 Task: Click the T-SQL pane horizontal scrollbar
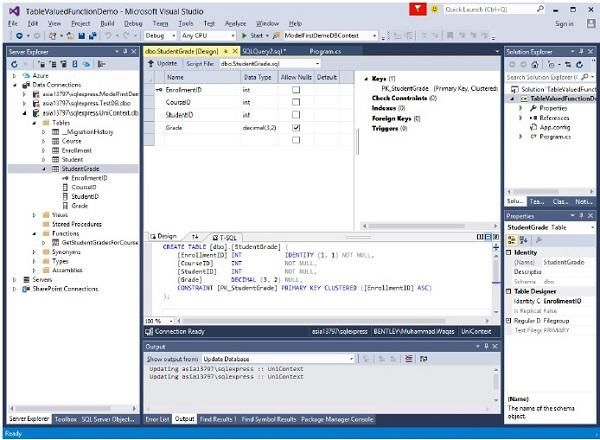pos(332,321)
